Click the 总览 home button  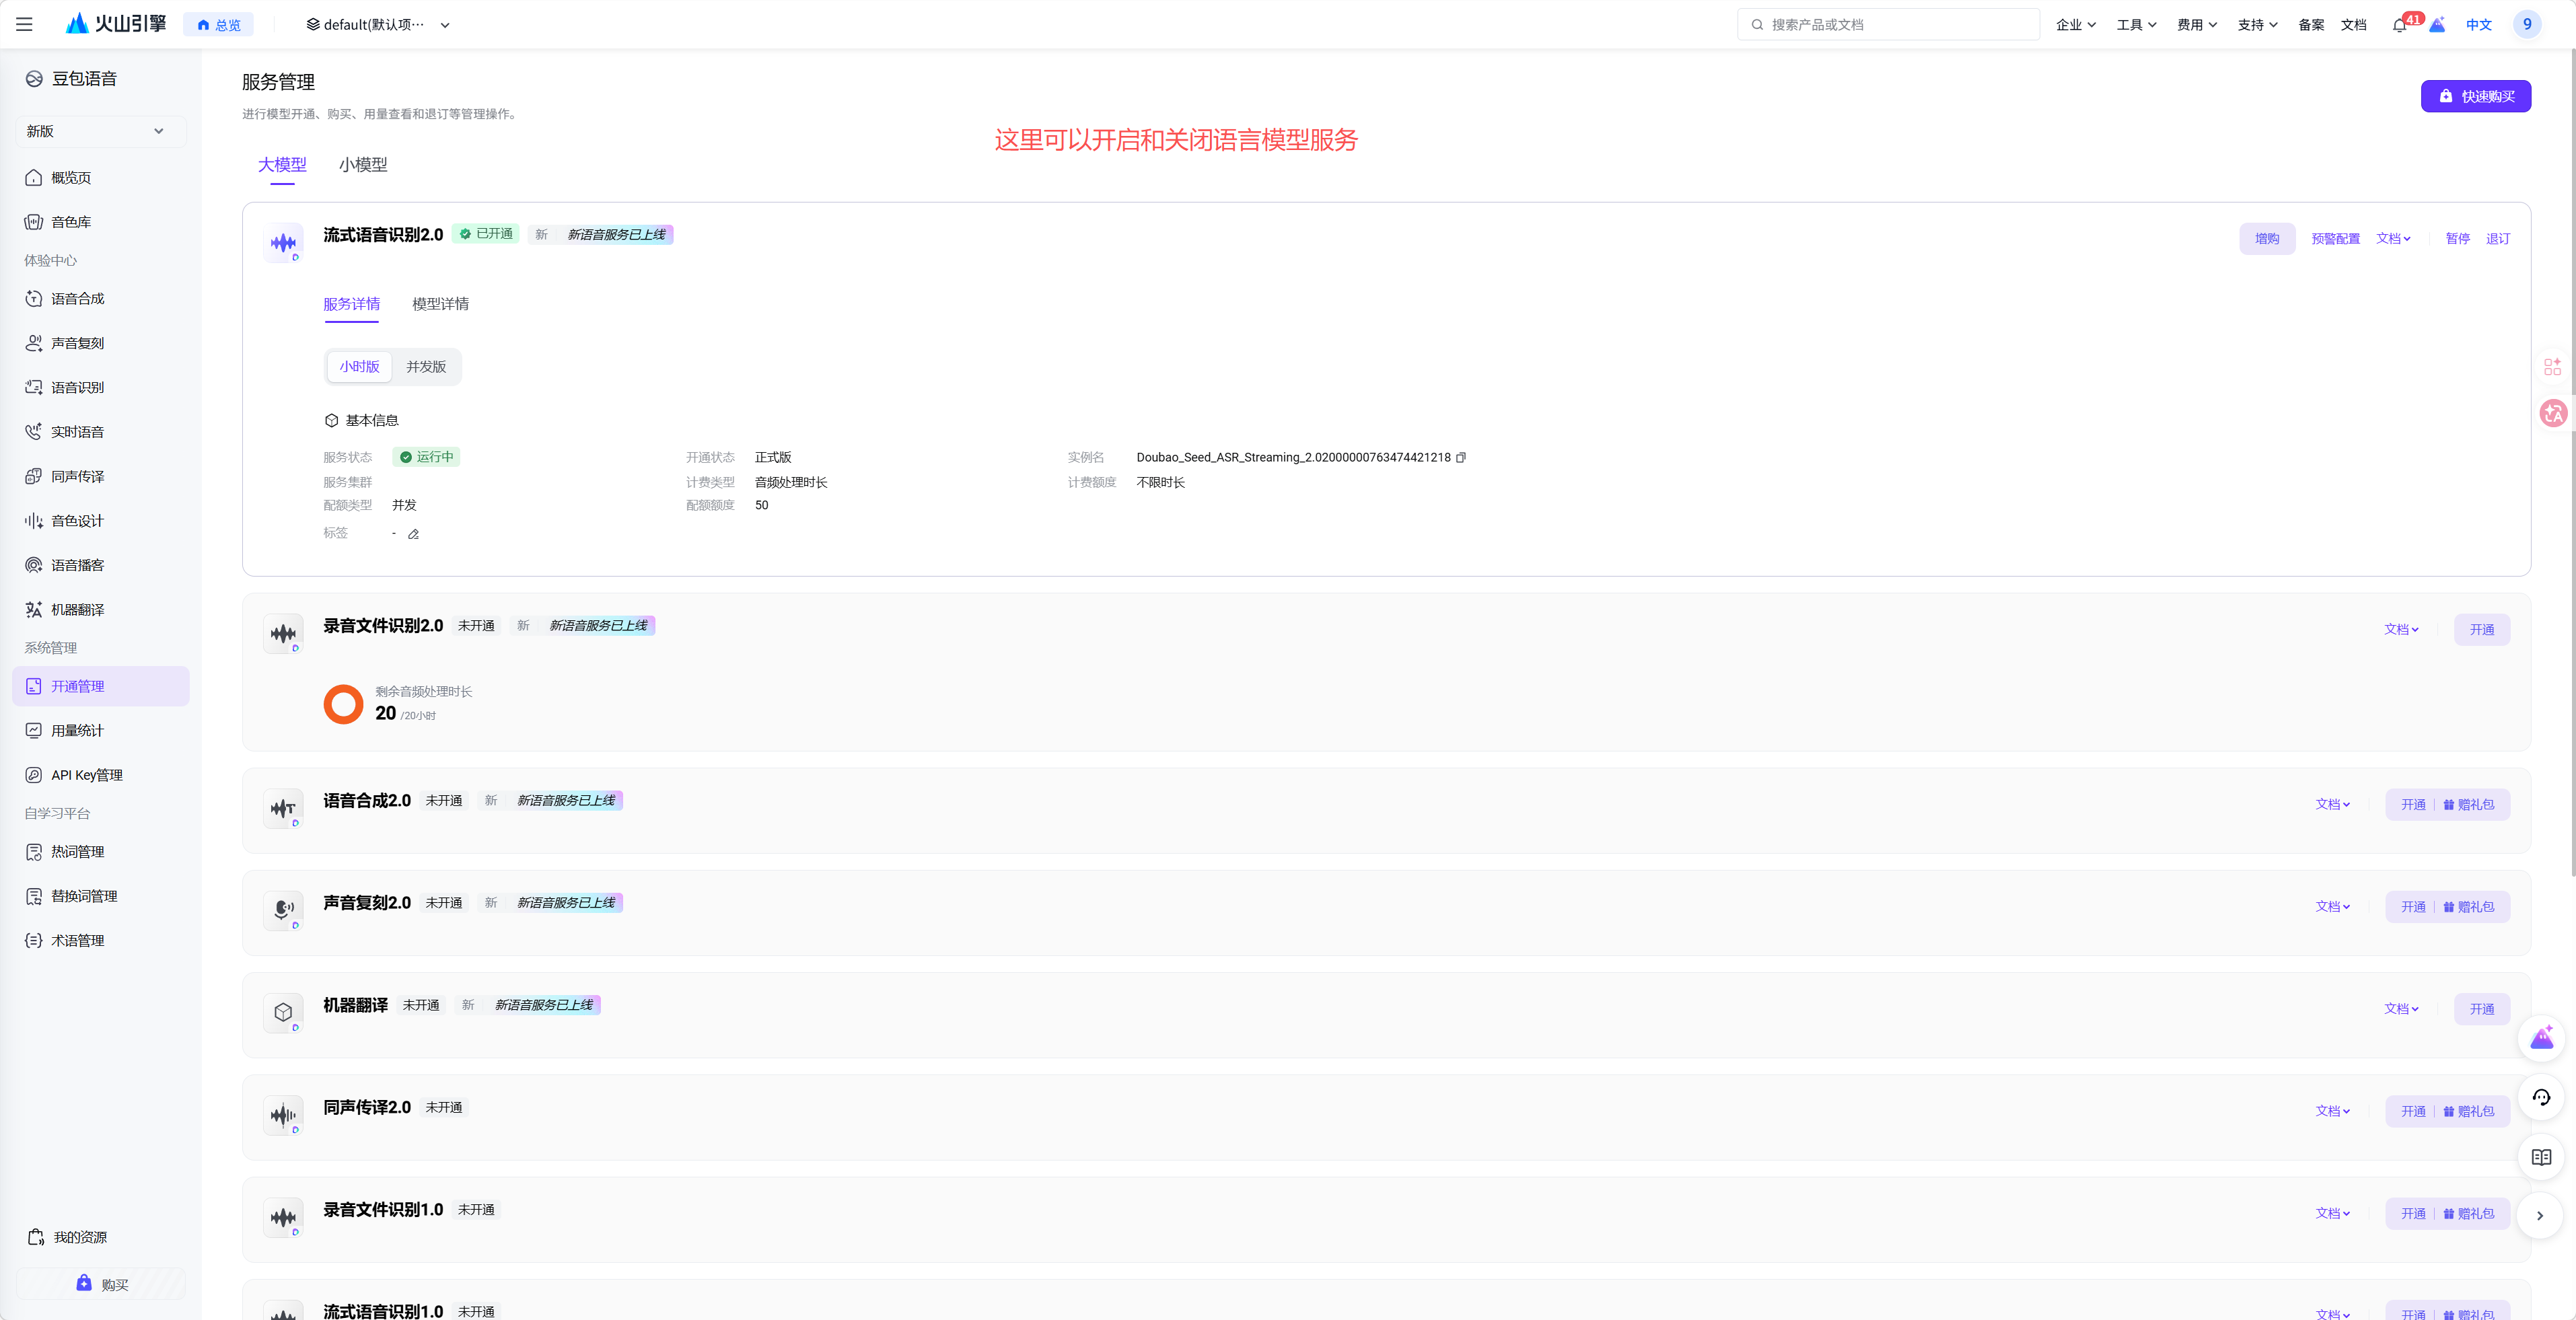coord(218,25)
